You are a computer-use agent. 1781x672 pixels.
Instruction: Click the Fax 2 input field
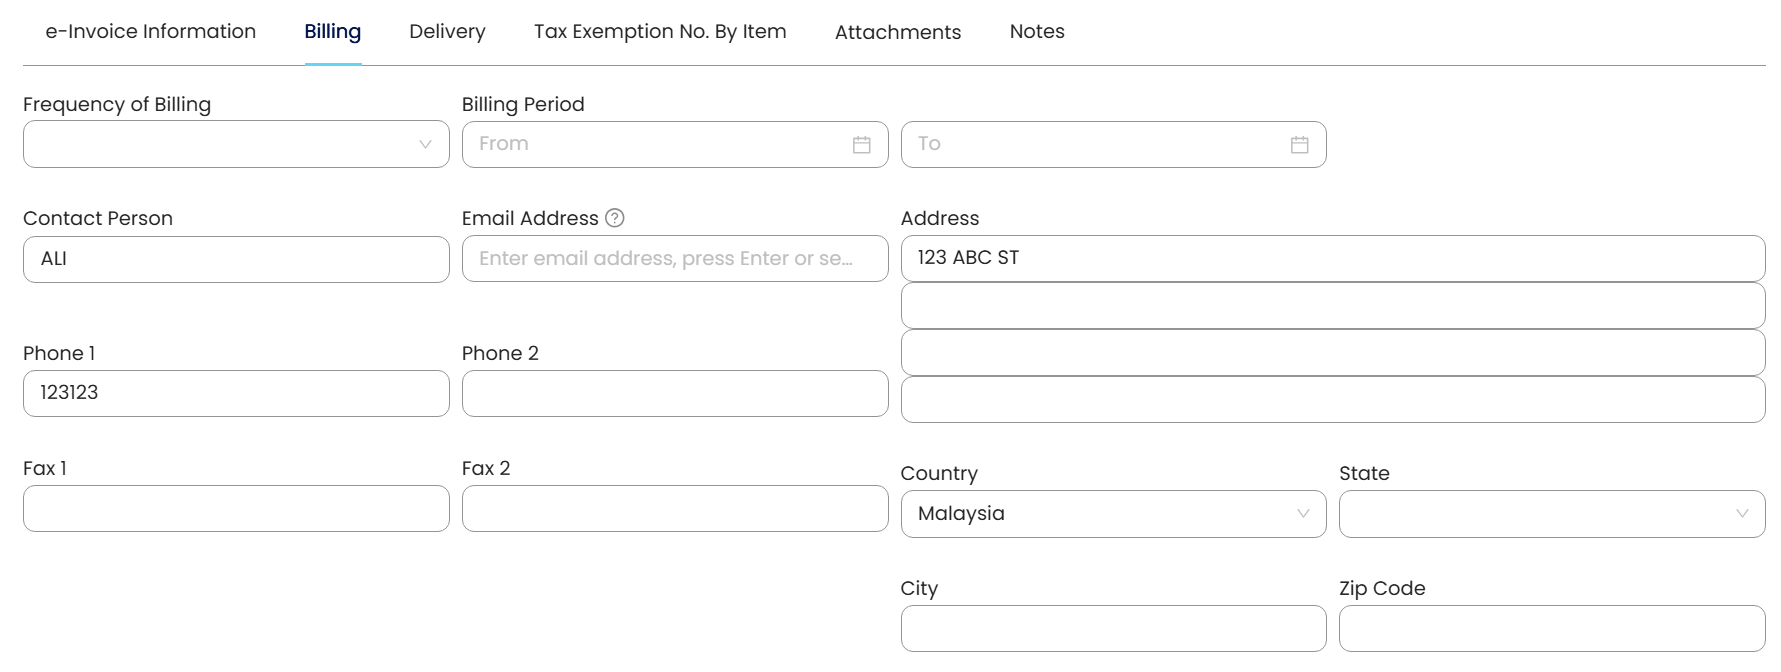(x=674, y=508)
